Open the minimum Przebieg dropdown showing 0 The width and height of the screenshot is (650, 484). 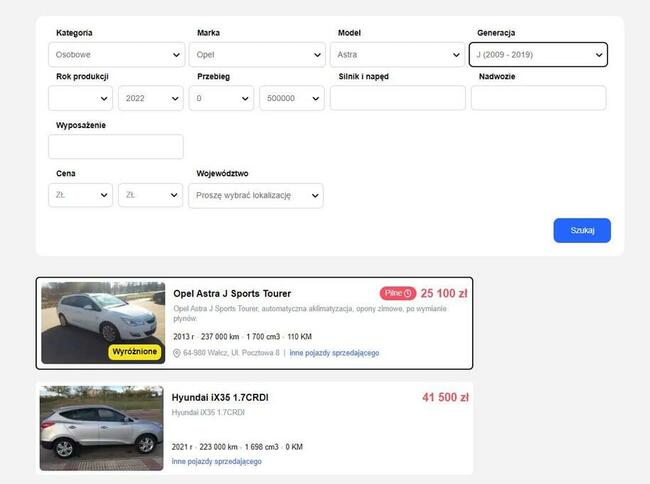[x=221, y=98]
